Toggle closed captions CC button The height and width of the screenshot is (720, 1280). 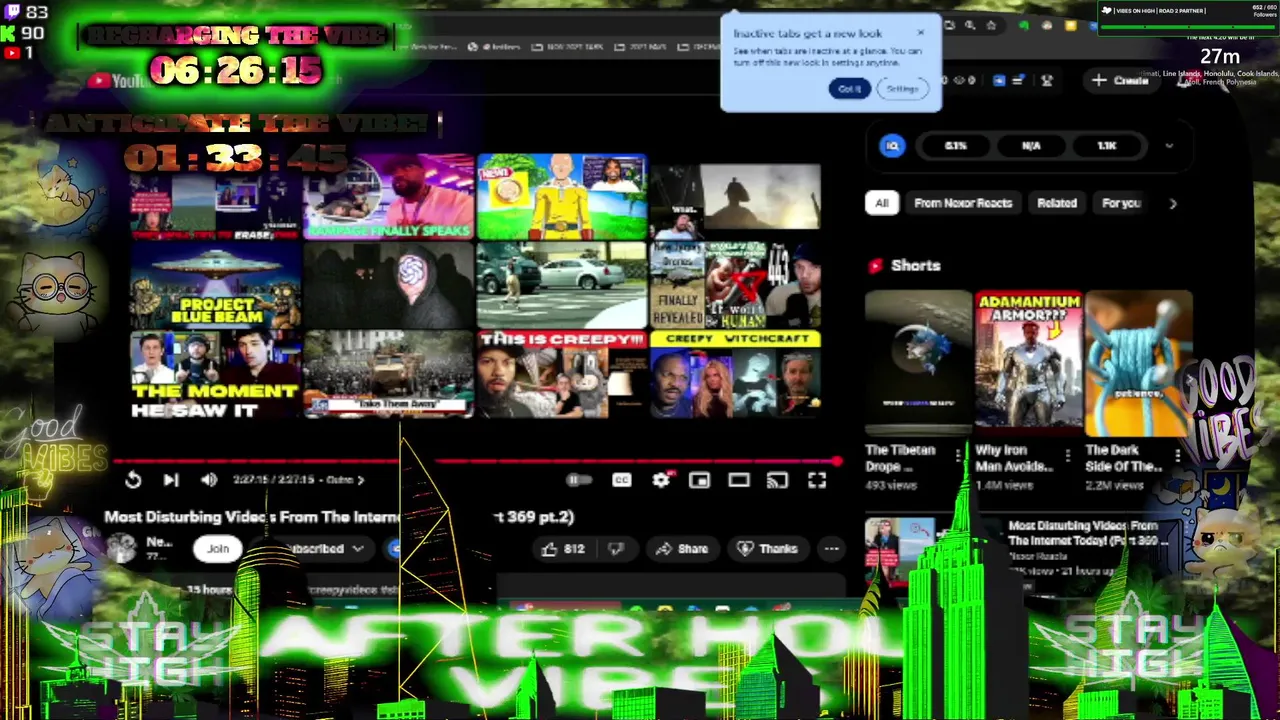pos(621,480)
